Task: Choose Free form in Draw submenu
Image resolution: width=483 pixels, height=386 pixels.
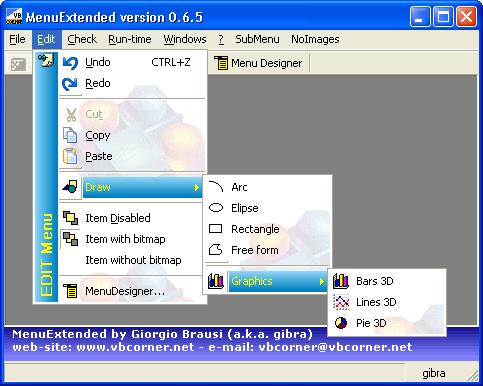Action: point(267,250)
